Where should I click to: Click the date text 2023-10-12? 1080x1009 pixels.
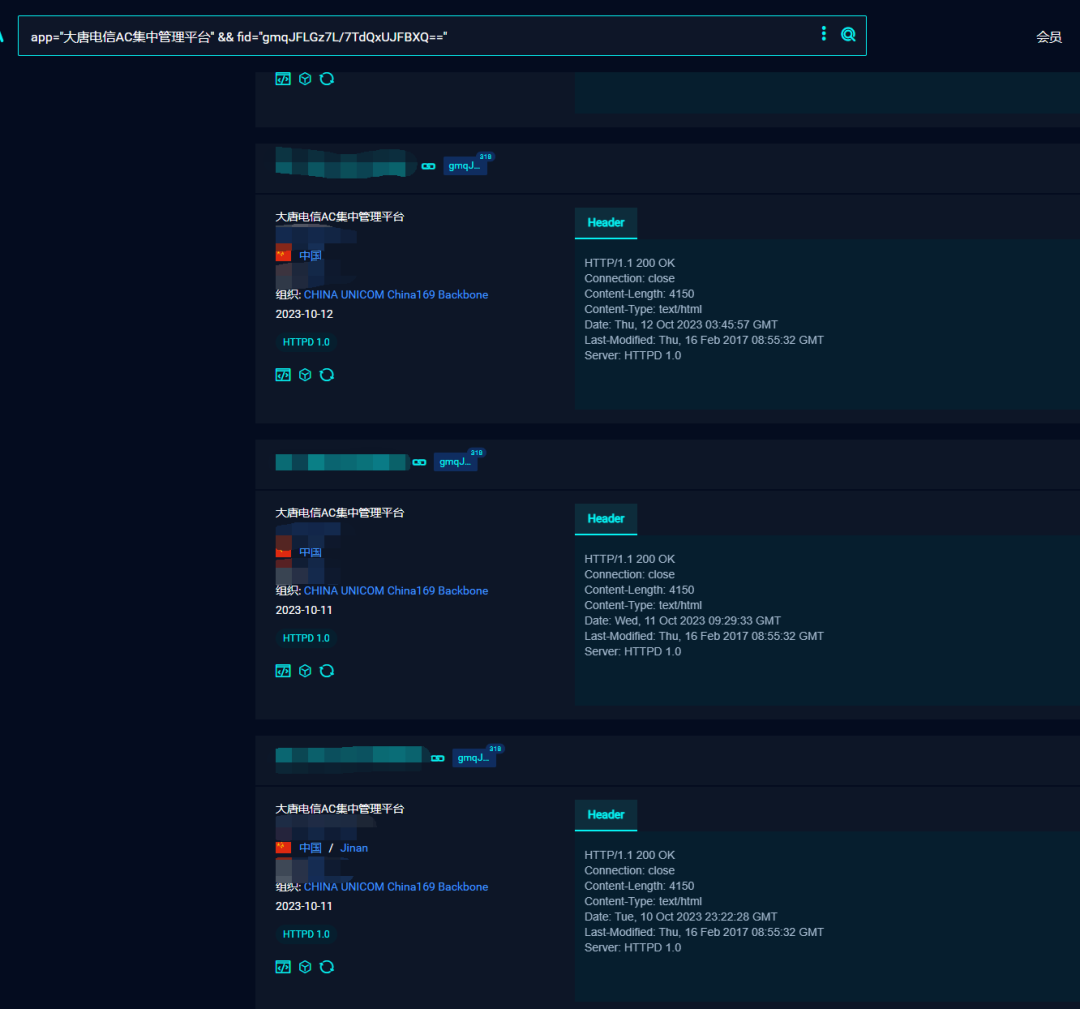[304, 314]
